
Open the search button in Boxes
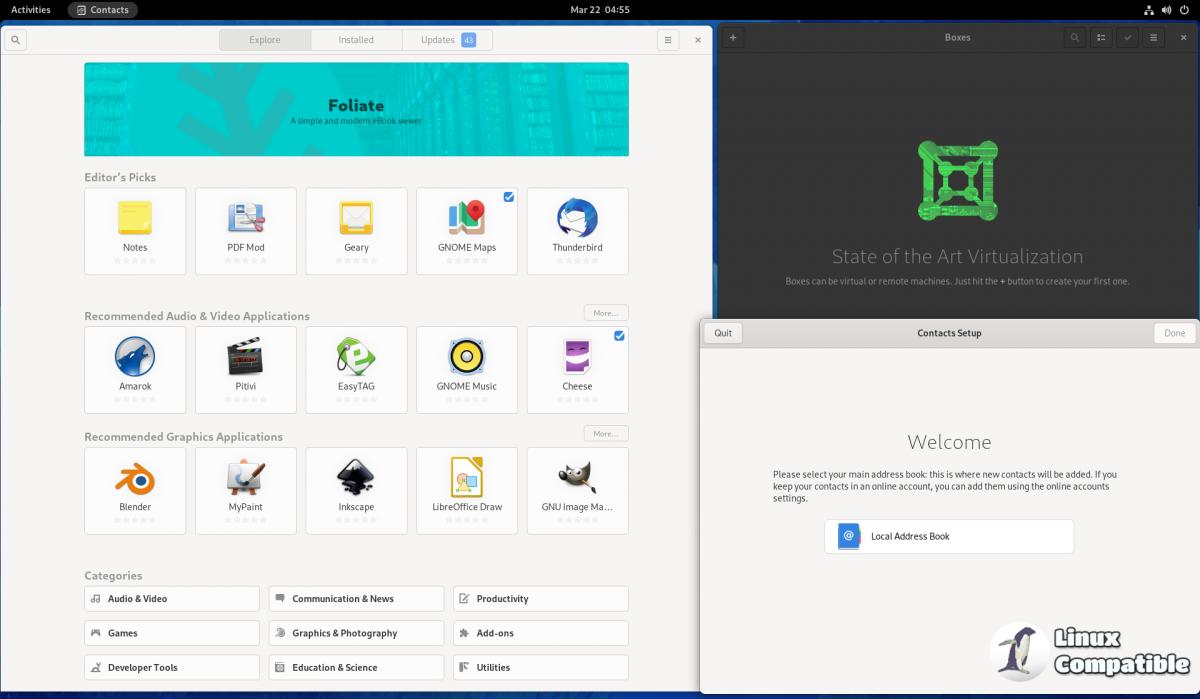coord(1074,38)
